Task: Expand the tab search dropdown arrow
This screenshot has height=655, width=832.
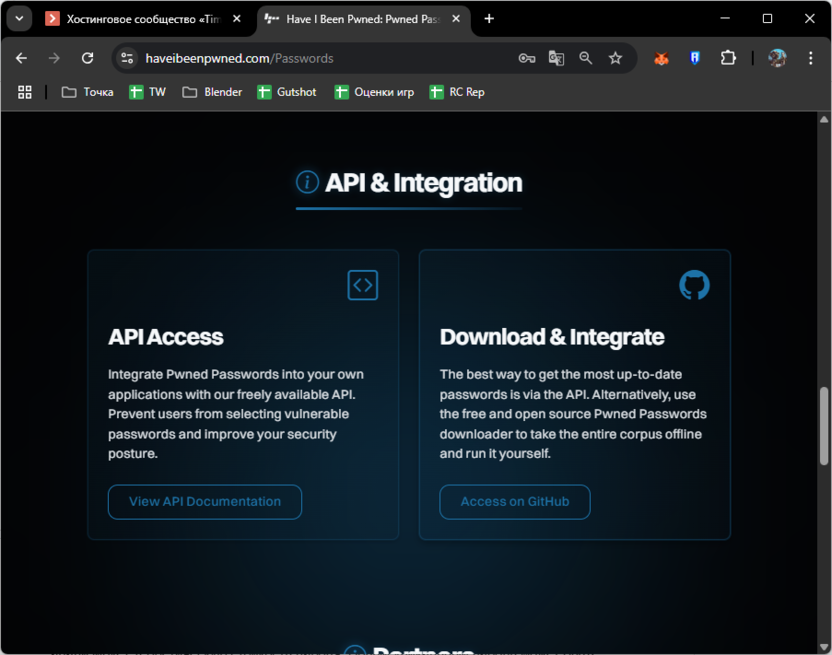Action: [x=19, y=19]
